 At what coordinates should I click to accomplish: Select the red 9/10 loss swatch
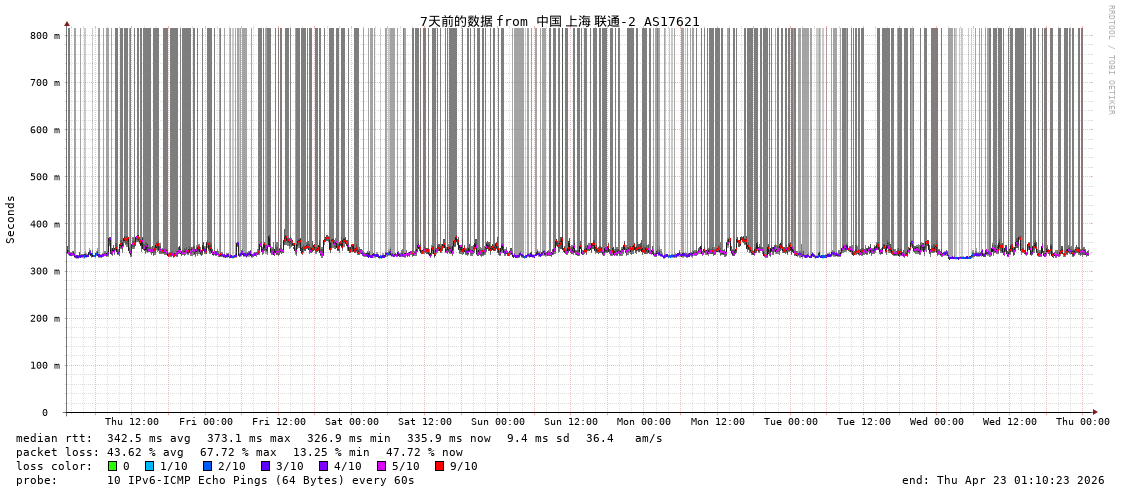[x=439, y=466]
